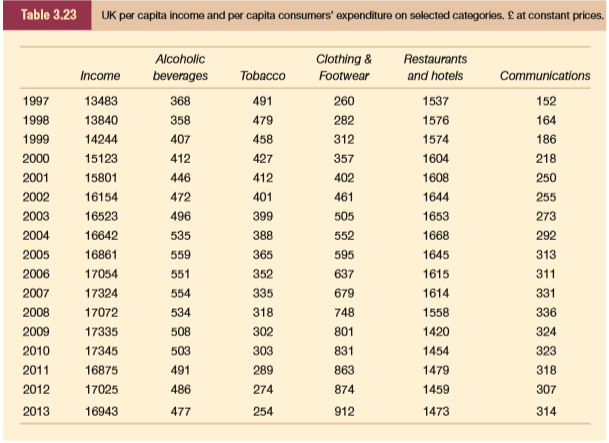Click clothing value 260 for 1997

344,101
